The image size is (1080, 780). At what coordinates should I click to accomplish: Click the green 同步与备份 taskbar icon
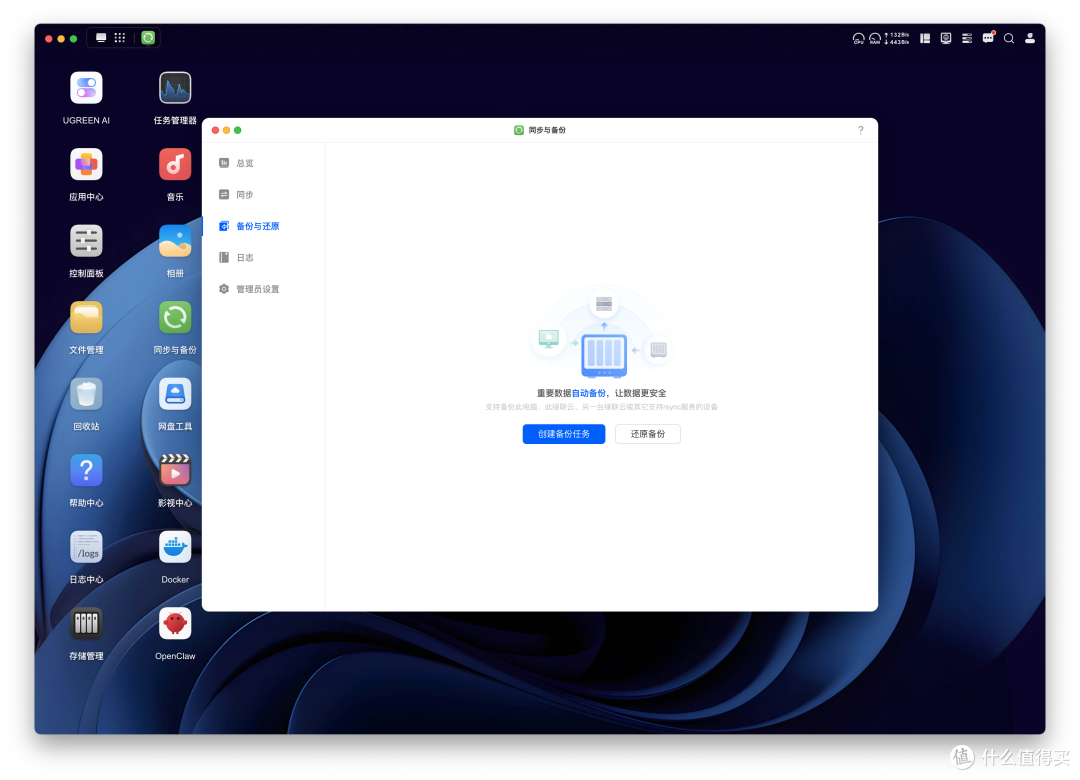coord(148,38)
